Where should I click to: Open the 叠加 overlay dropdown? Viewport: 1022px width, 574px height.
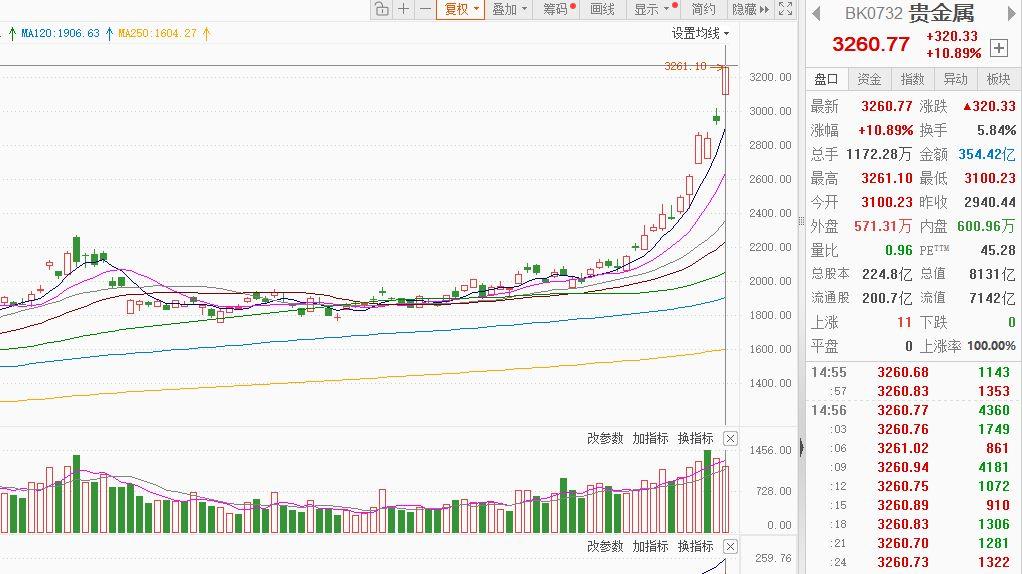click(508, 9)
